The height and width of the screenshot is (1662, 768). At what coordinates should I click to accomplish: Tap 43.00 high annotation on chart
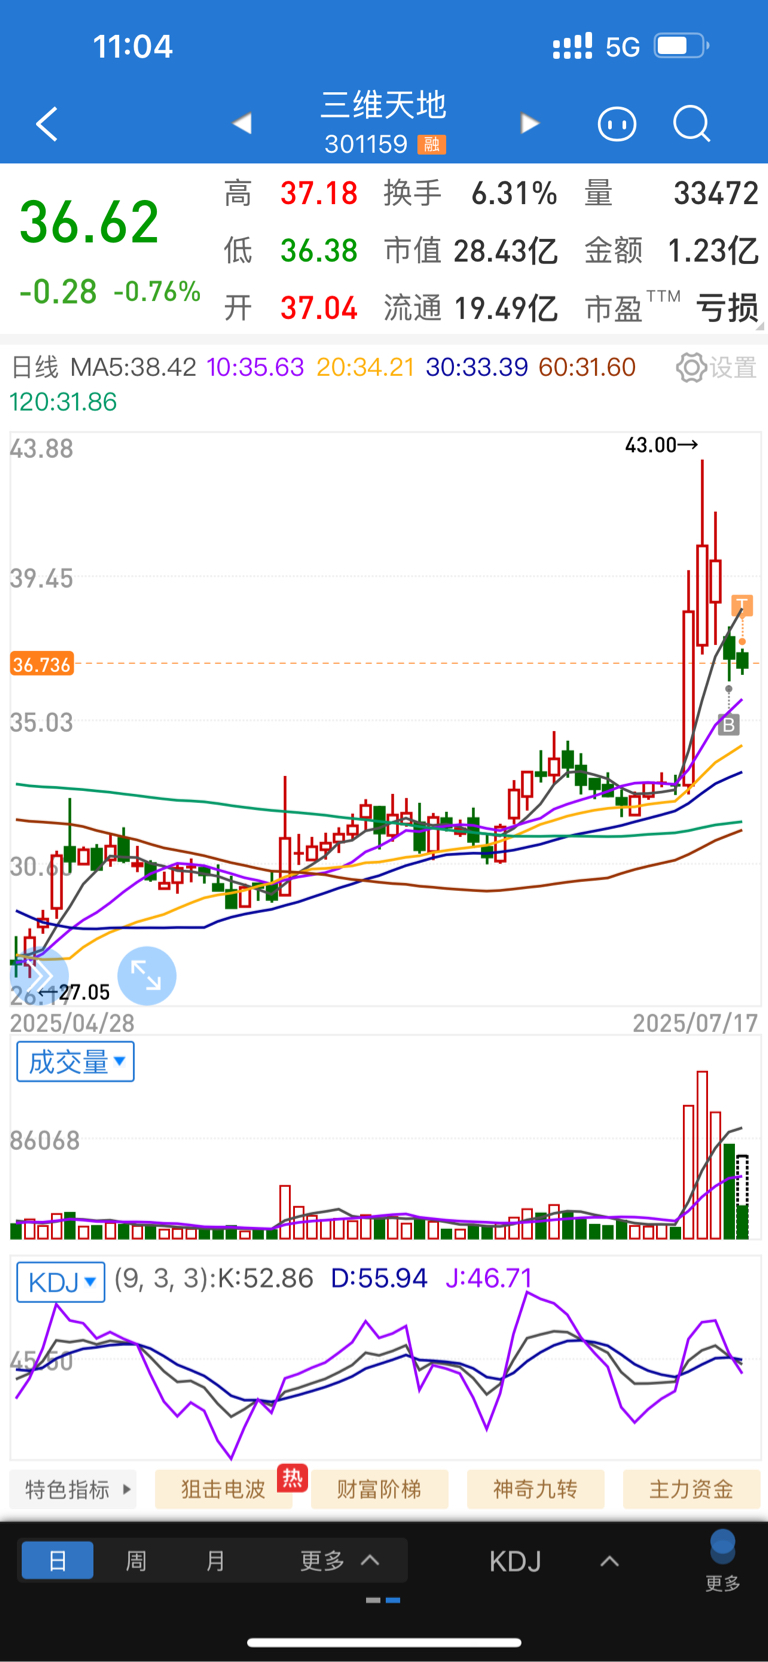[x=661, y=445]
